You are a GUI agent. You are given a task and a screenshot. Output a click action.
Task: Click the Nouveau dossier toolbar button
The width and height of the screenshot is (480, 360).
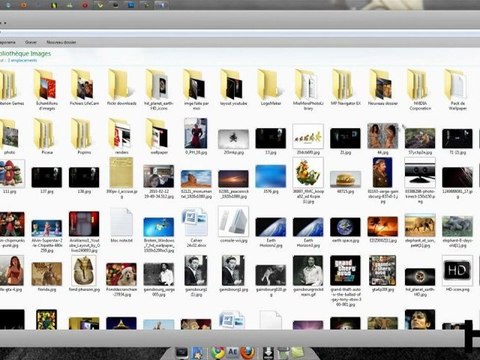[x=61, y=42]
